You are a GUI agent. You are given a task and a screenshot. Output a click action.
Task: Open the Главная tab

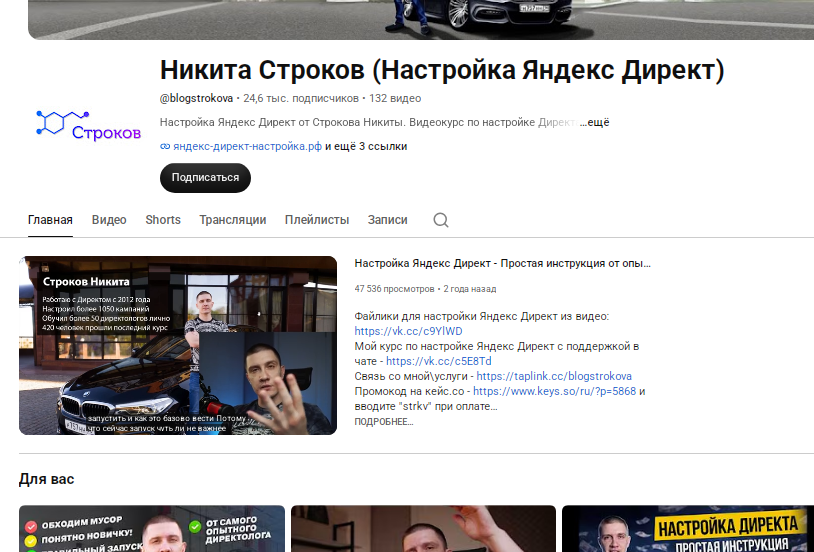pos(50,220)
